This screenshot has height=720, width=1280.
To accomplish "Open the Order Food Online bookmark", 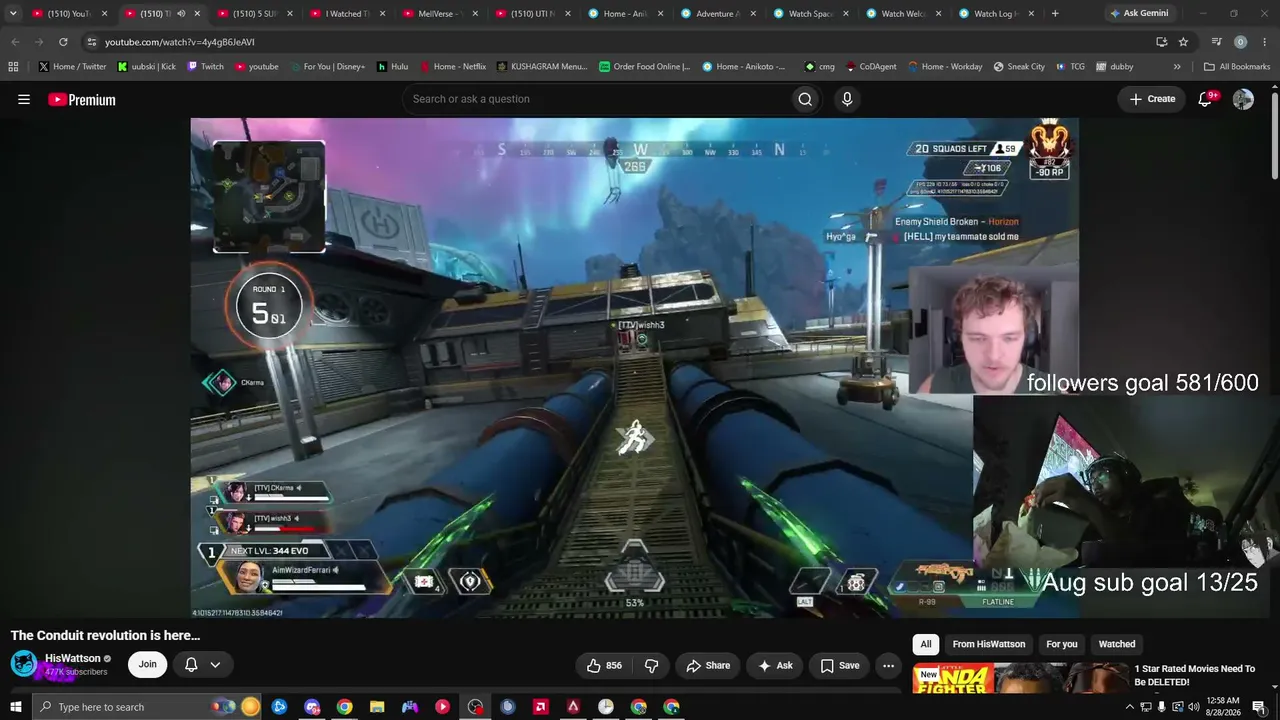I will 645,67.
